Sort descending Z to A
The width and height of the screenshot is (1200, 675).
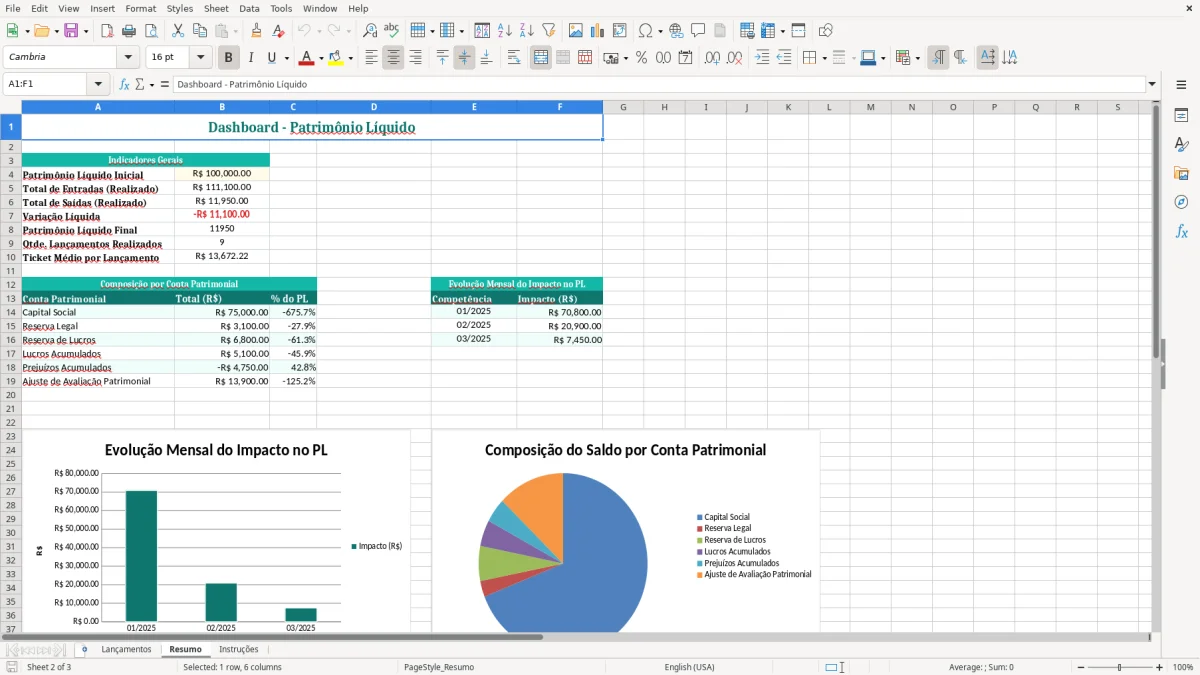(527, 31)
